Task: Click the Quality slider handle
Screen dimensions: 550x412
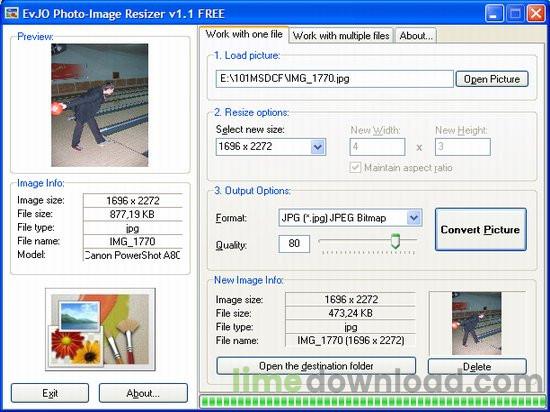Action: [395, 241]
